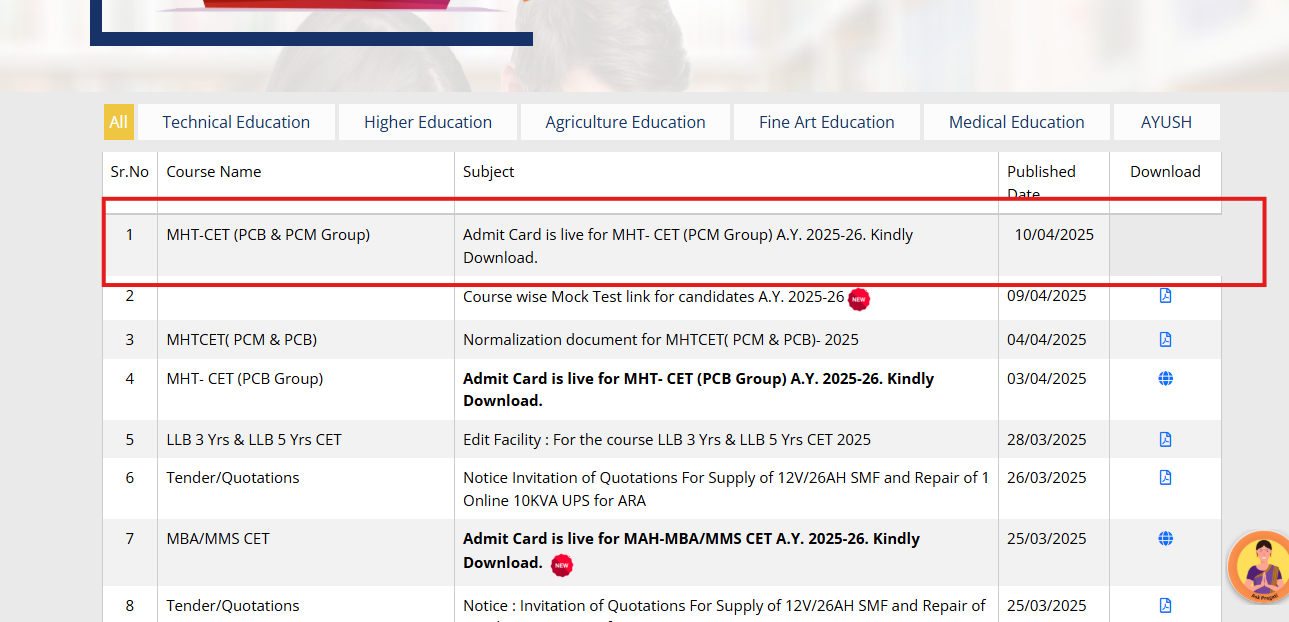Download the Course wise Mock Test PDF
The image size is (1289, 622).
(x=1164, y=295)
